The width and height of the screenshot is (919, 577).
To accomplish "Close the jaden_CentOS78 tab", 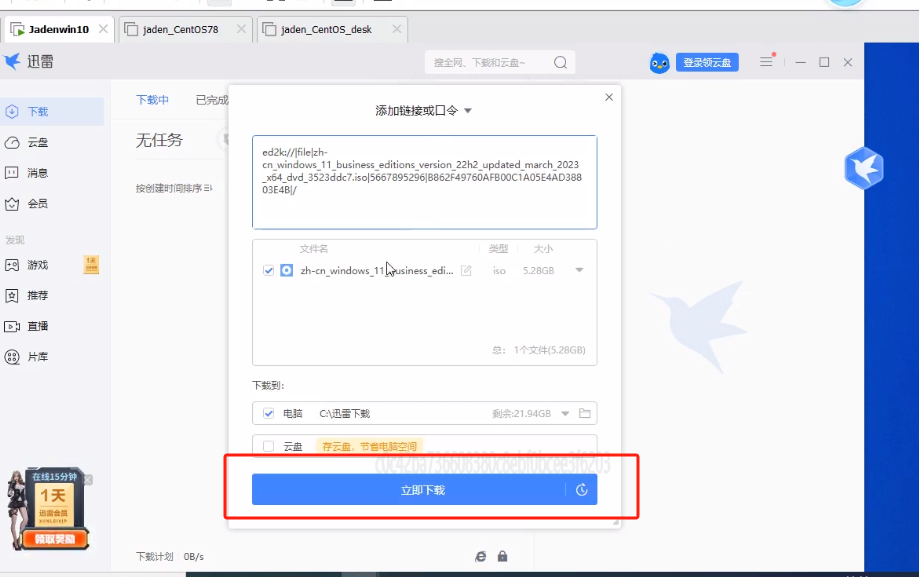I will [x=241, y=29].
